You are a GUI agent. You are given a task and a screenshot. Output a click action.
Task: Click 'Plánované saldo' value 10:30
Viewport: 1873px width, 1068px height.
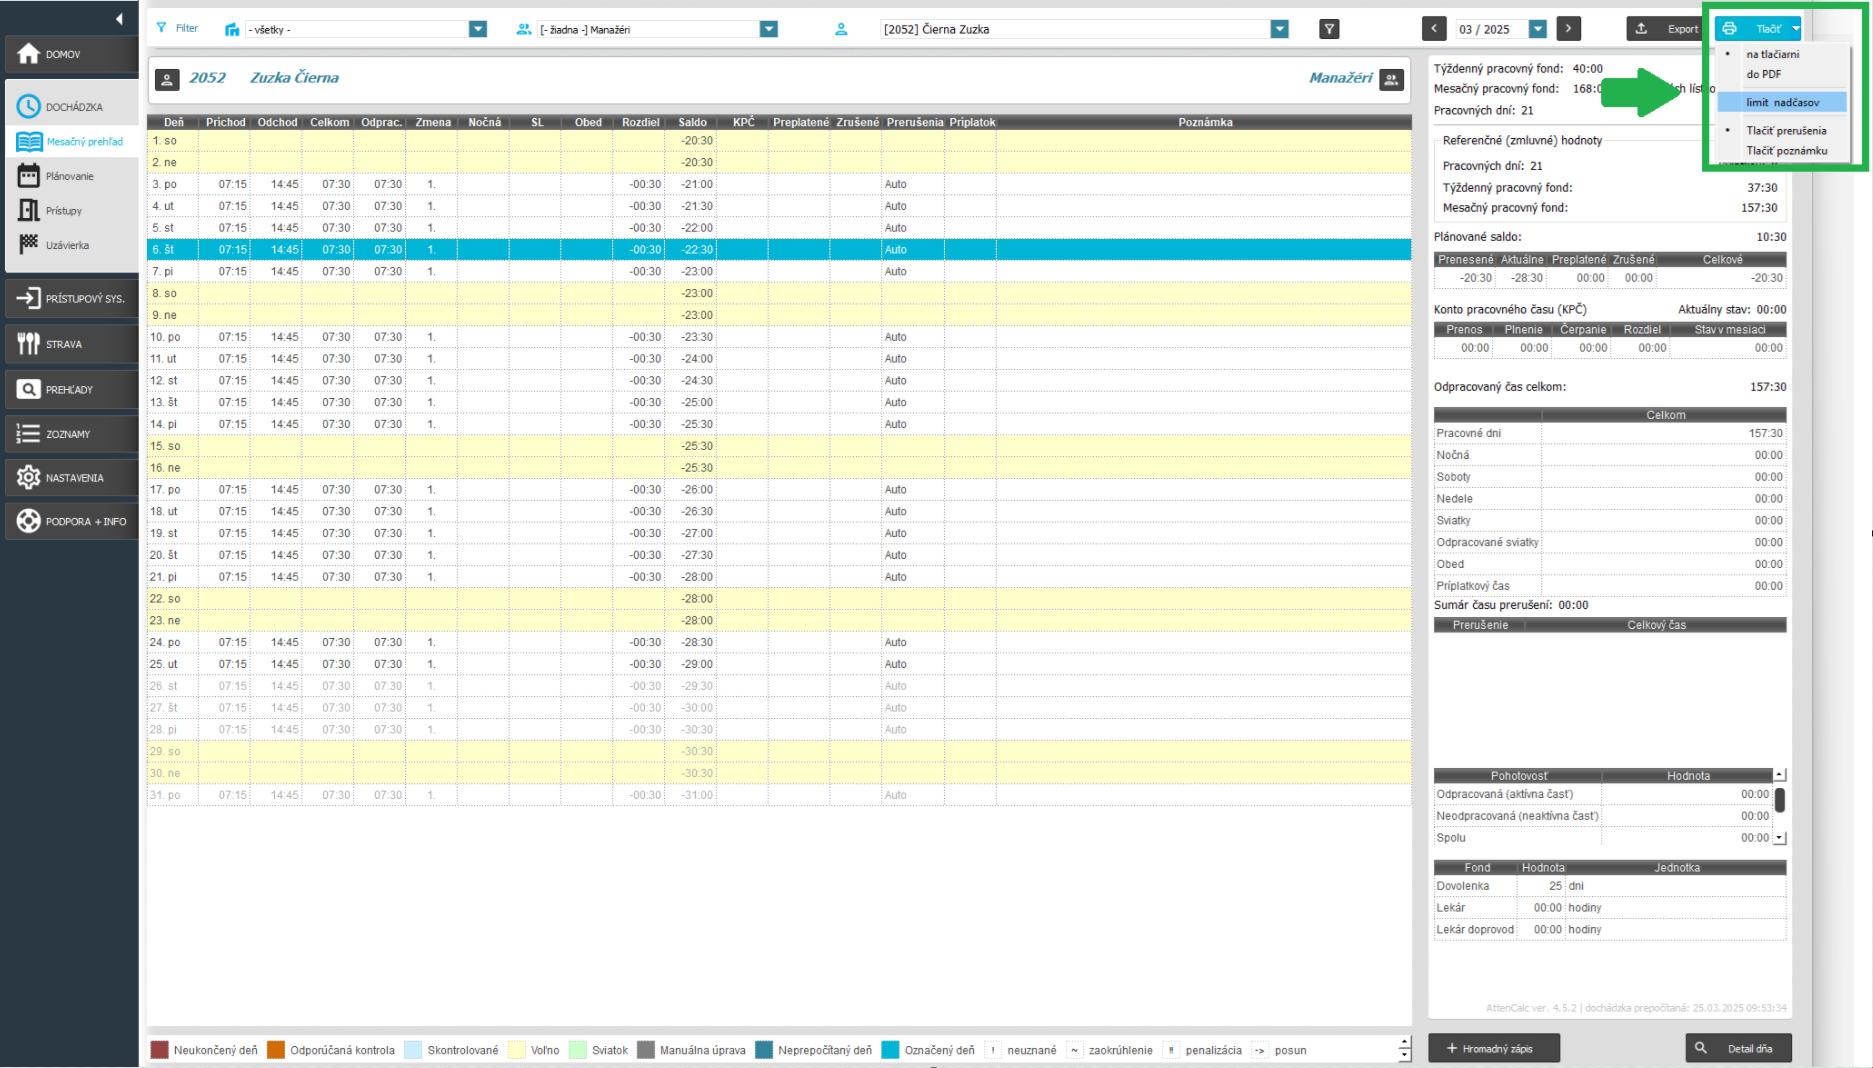pyautogui.click(x=1771, y=237)
